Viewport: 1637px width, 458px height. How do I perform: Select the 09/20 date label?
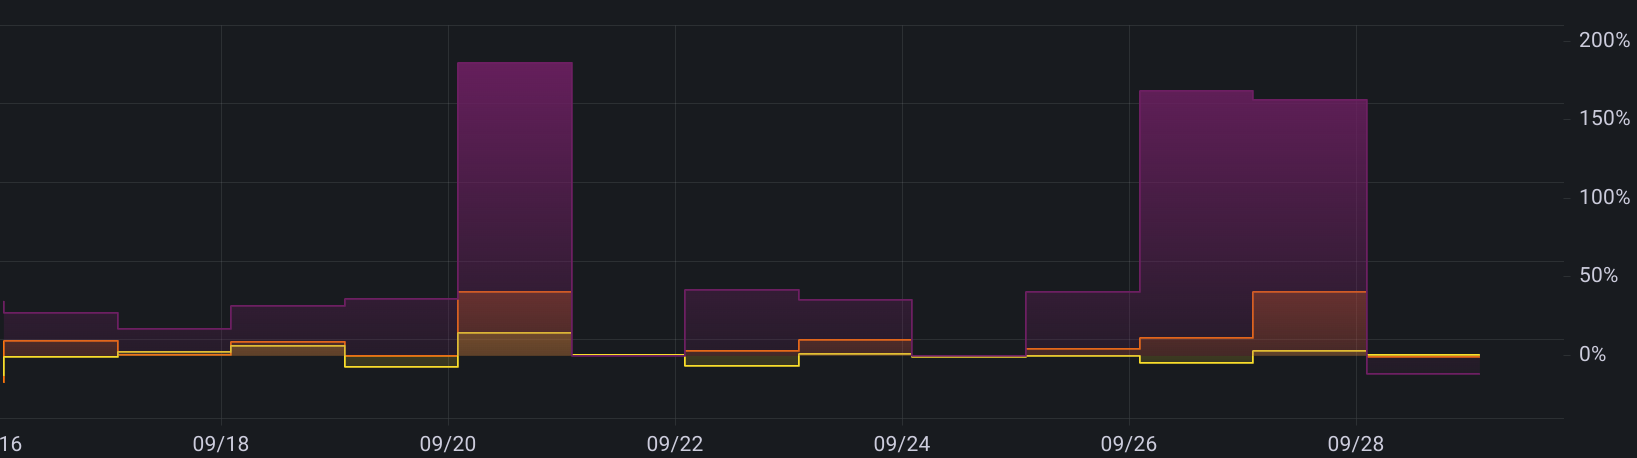click(x=448, y=444)
